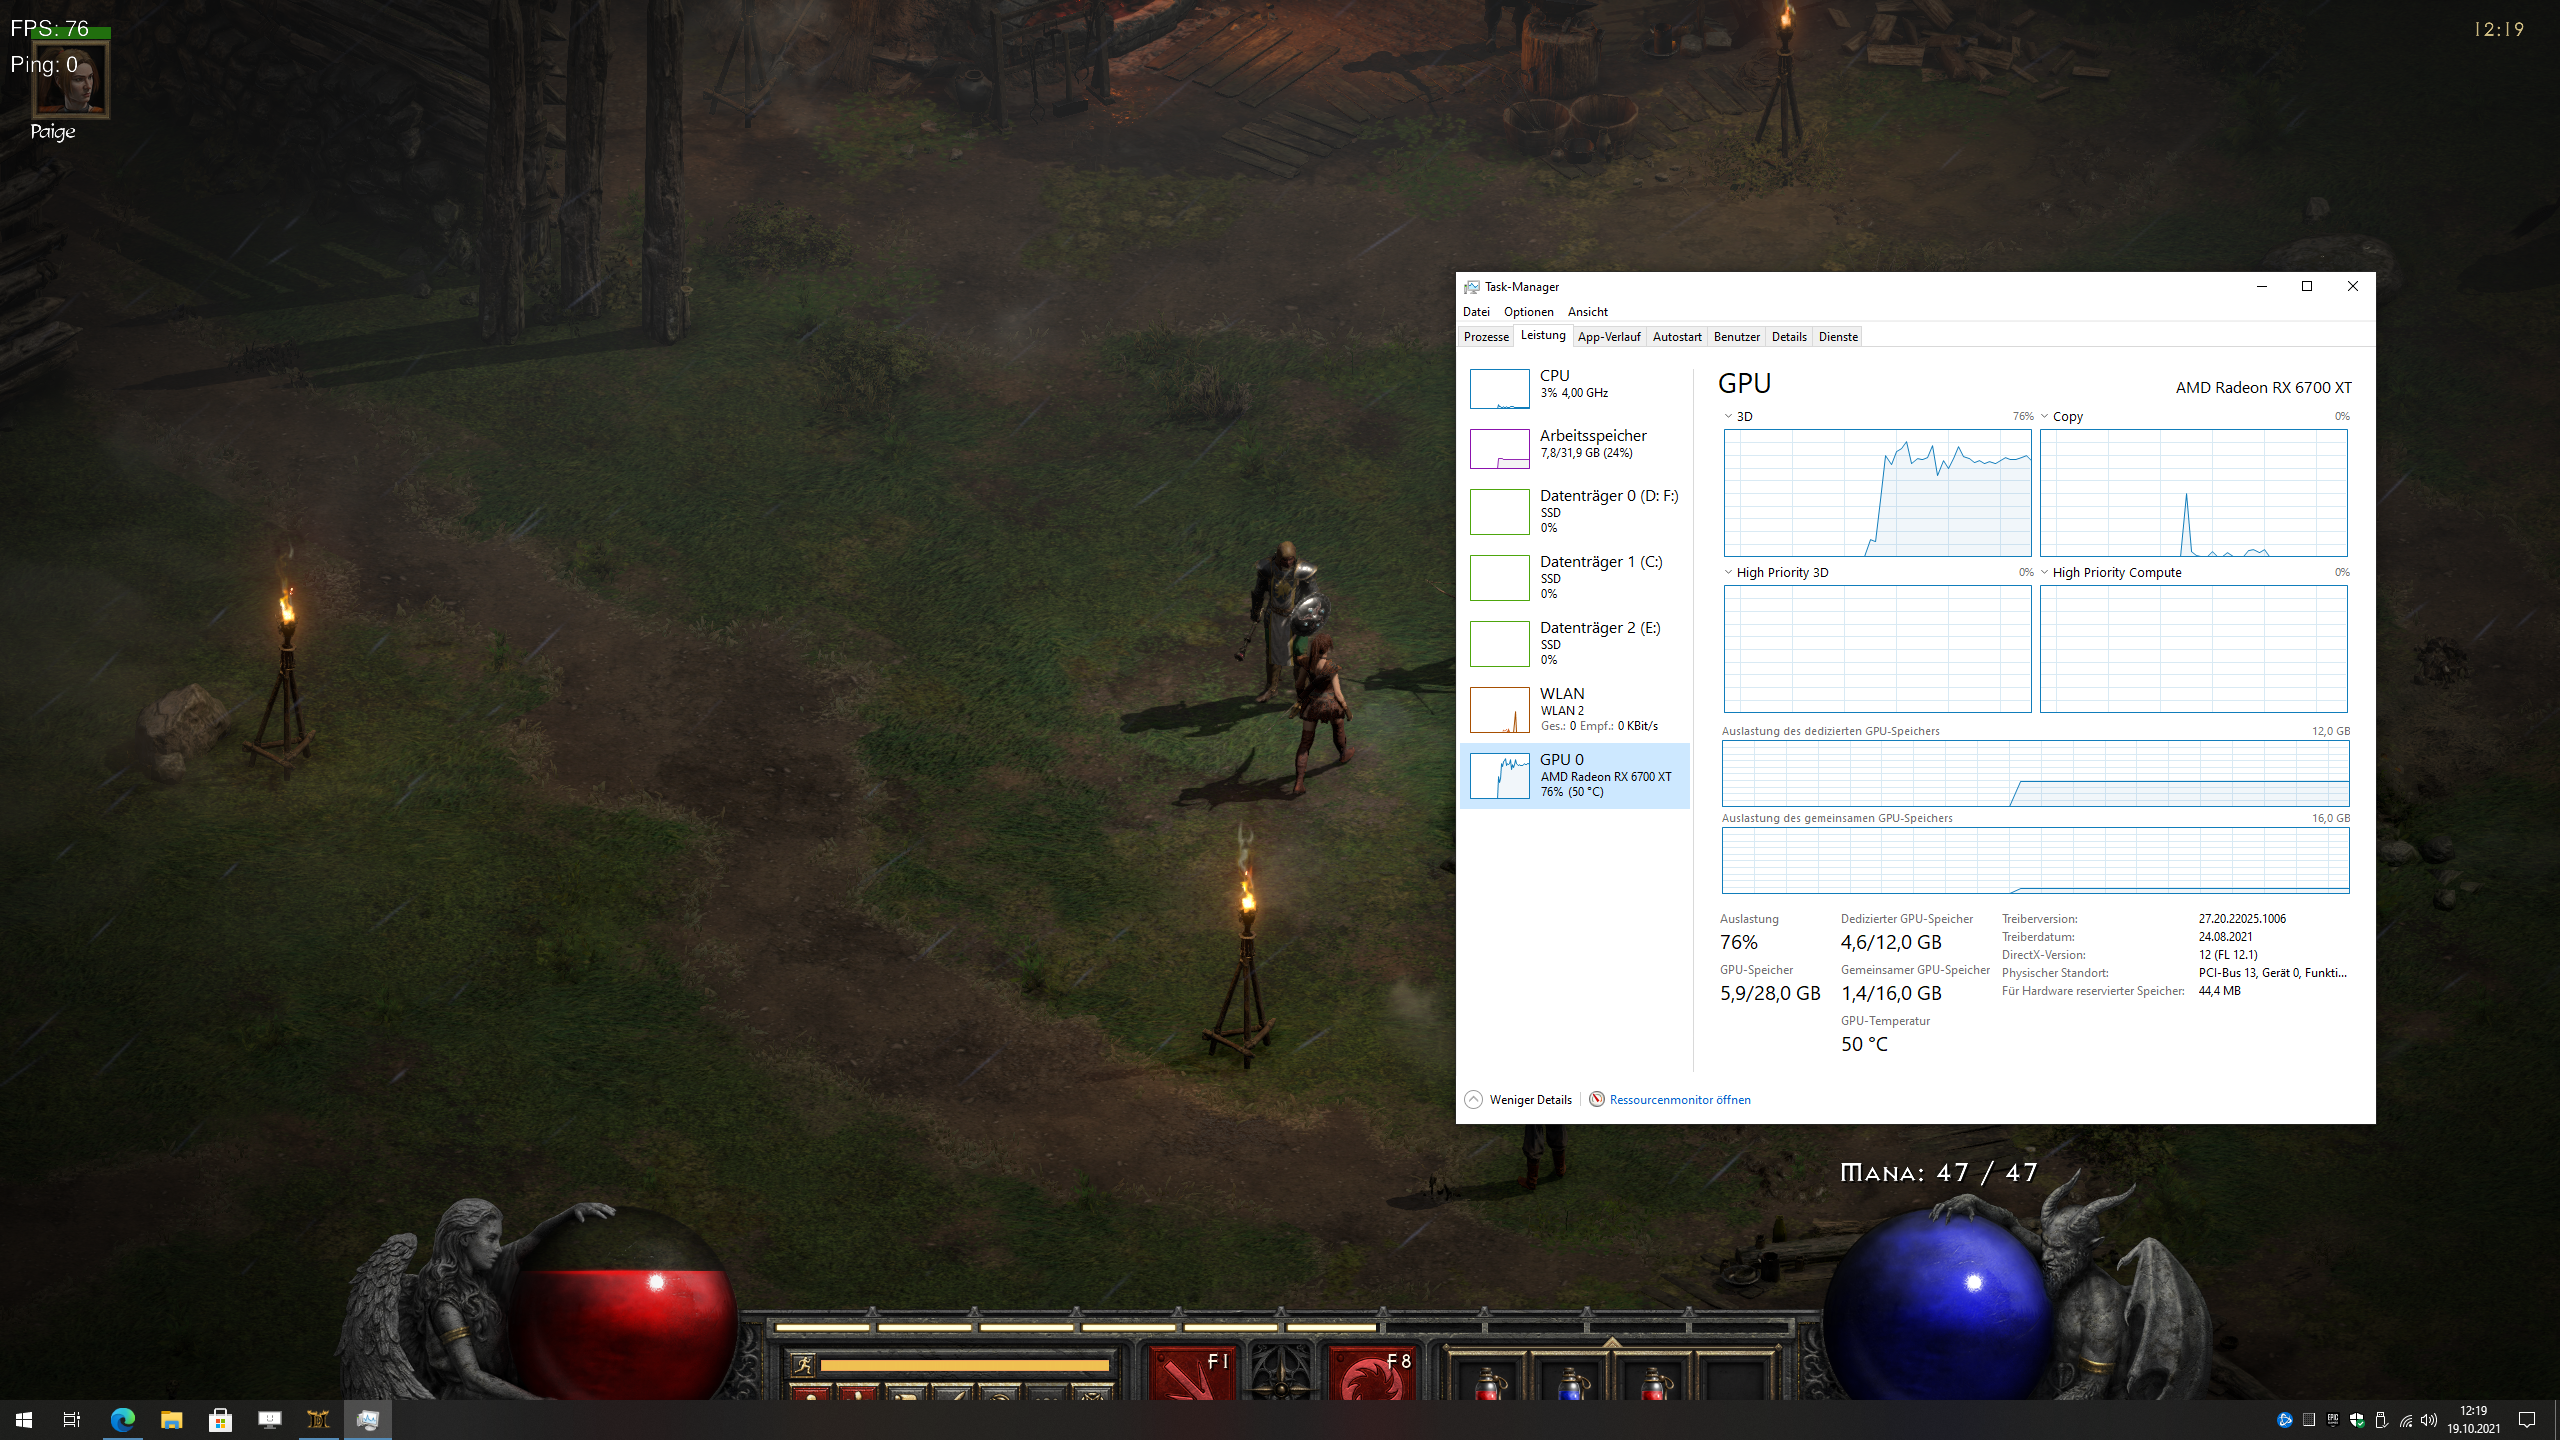
Task: Expand the belt with the arrow above potions
Action: 1612,1341
